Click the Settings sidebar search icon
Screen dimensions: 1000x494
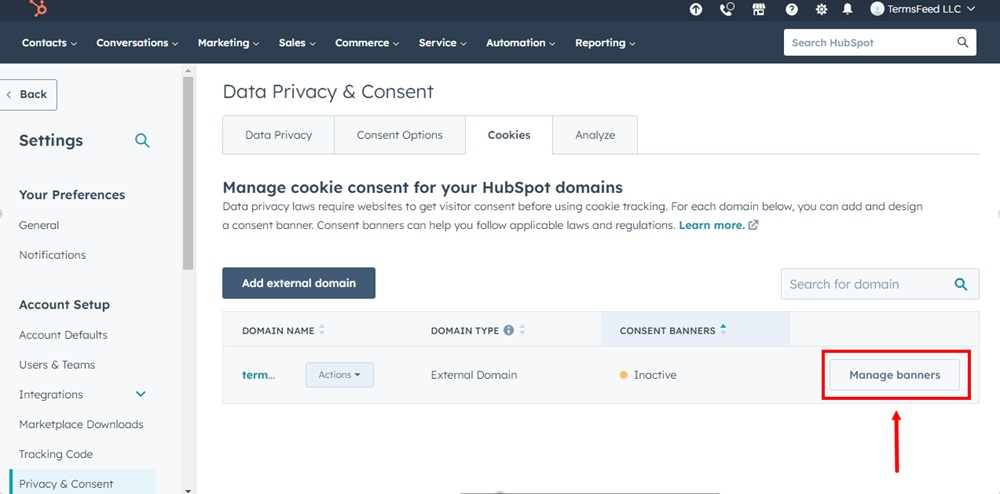click(142, 141)
